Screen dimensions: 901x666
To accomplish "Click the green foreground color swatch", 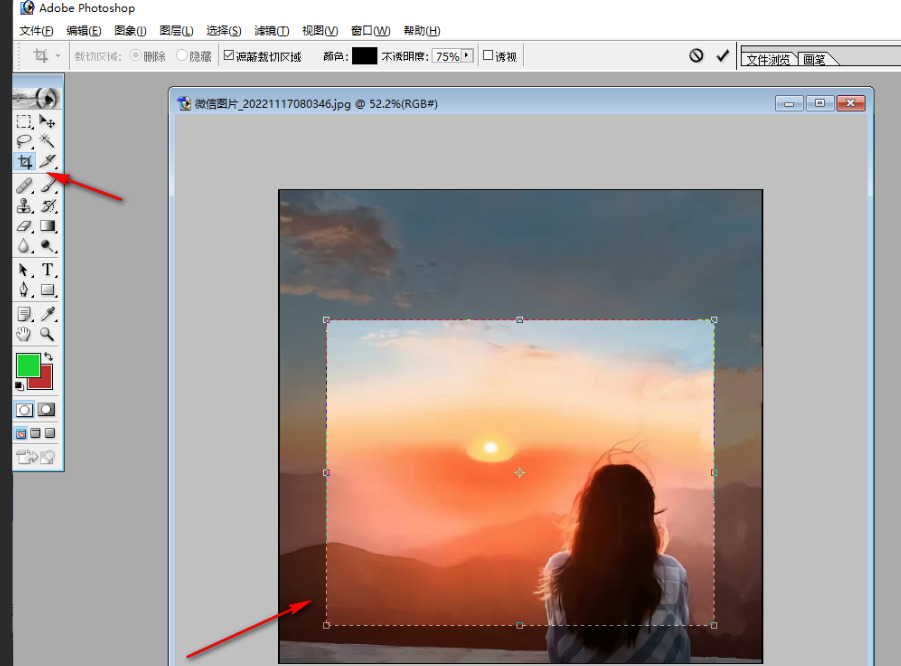I will coord(28,365).
